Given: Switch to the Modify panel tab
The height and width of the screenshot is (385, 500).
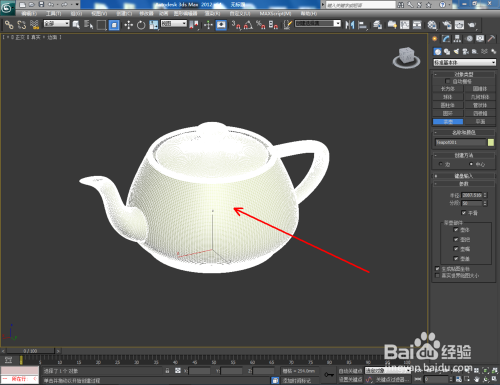Looking at the screenshot, I should tap(446, 39).
